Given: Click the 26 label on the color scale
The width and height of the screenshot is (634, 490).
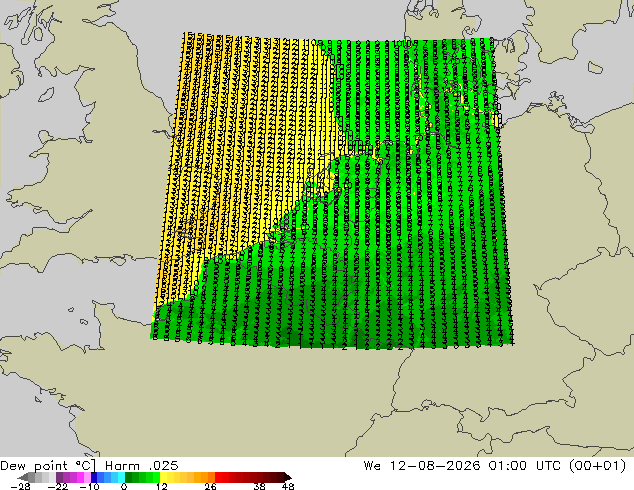Looking at the screenshot, I should tap(210, 486).
